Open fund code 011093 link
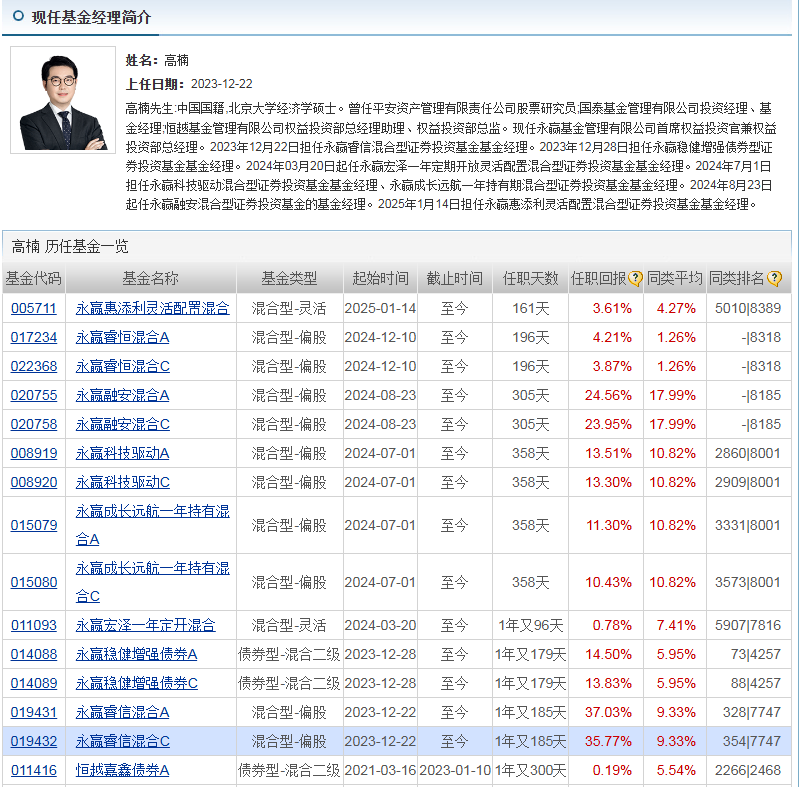This screenshot has width=799, height=787. tap(34, 625)
